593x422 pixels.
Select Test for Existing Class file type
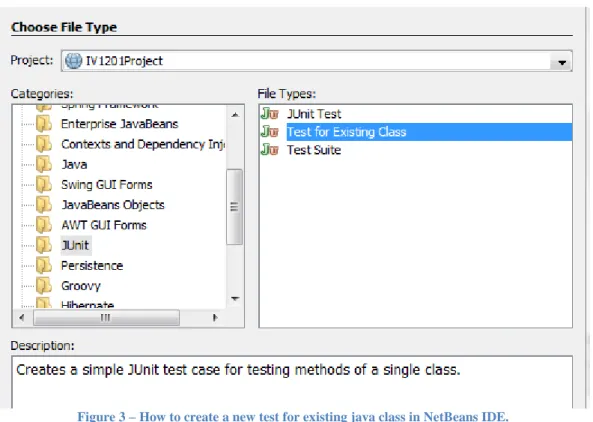coord(429,132)
